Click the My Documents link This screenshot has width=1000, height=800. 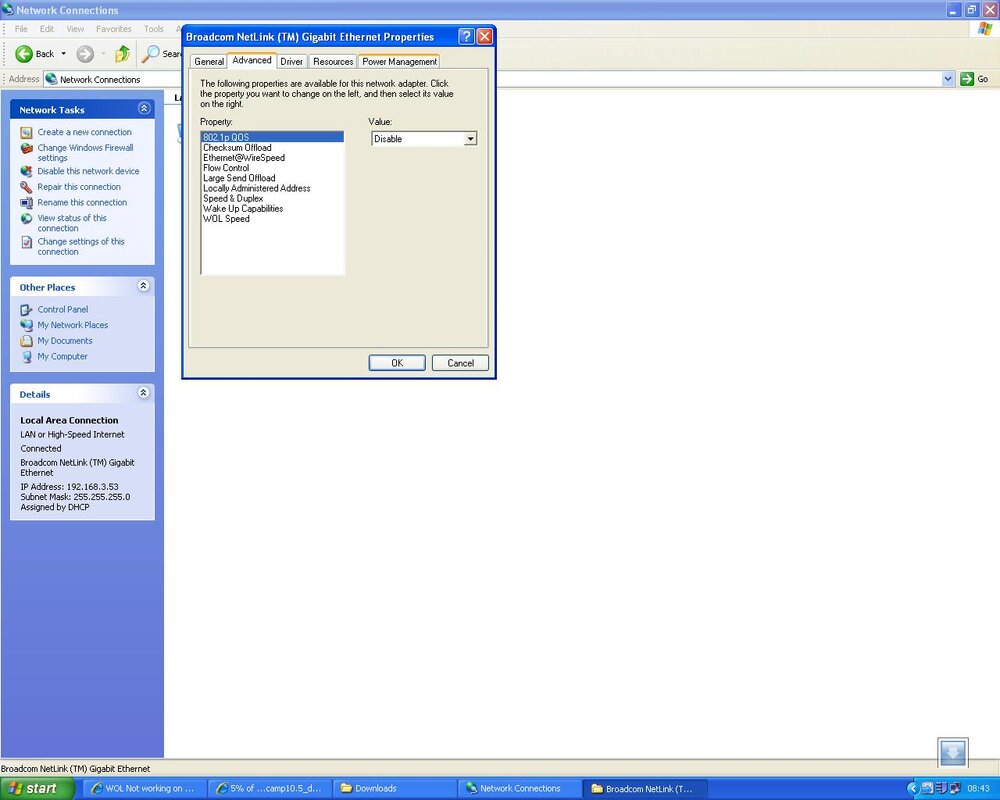click(64, 341)
